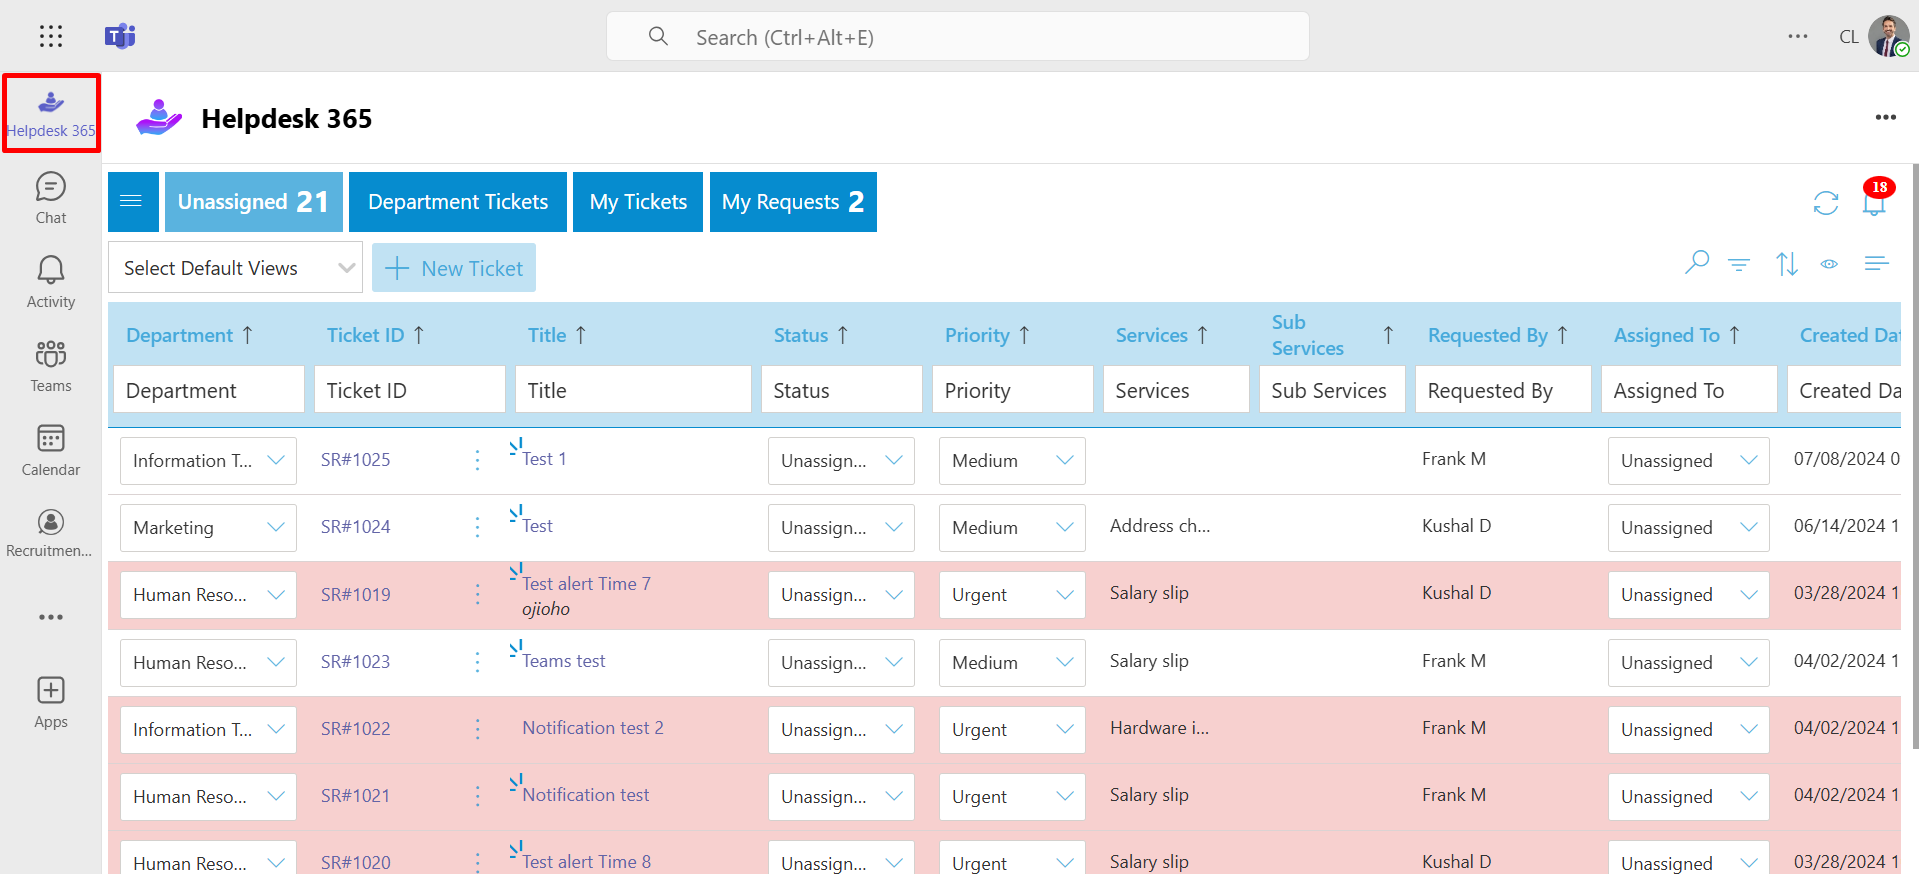Open ticket link SR#1021
The width and height of the screenshot is (1919, 874).
tap(355, 796)
